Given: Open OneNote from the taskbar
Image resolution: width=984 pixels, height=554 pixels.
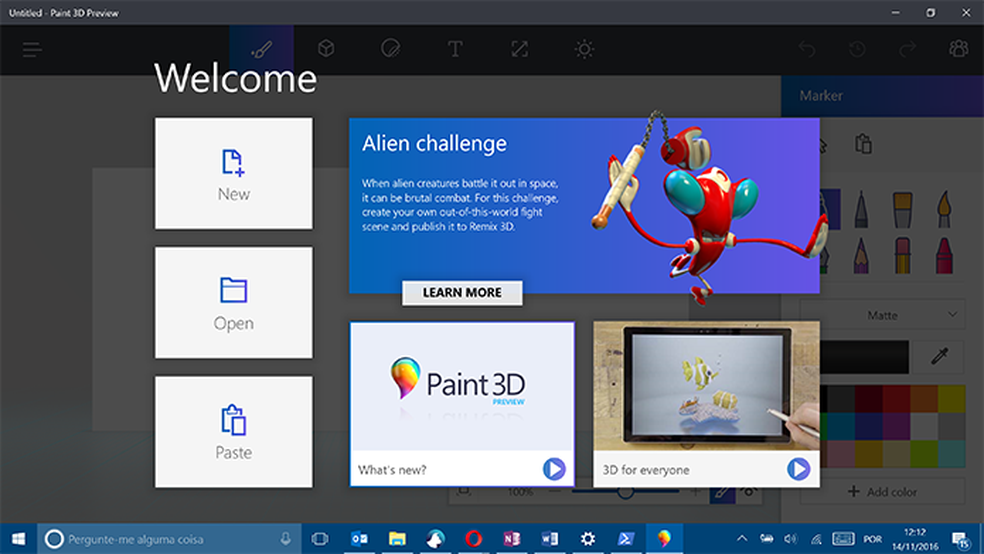Looking at the screenshot, I should tap(512, 538).
